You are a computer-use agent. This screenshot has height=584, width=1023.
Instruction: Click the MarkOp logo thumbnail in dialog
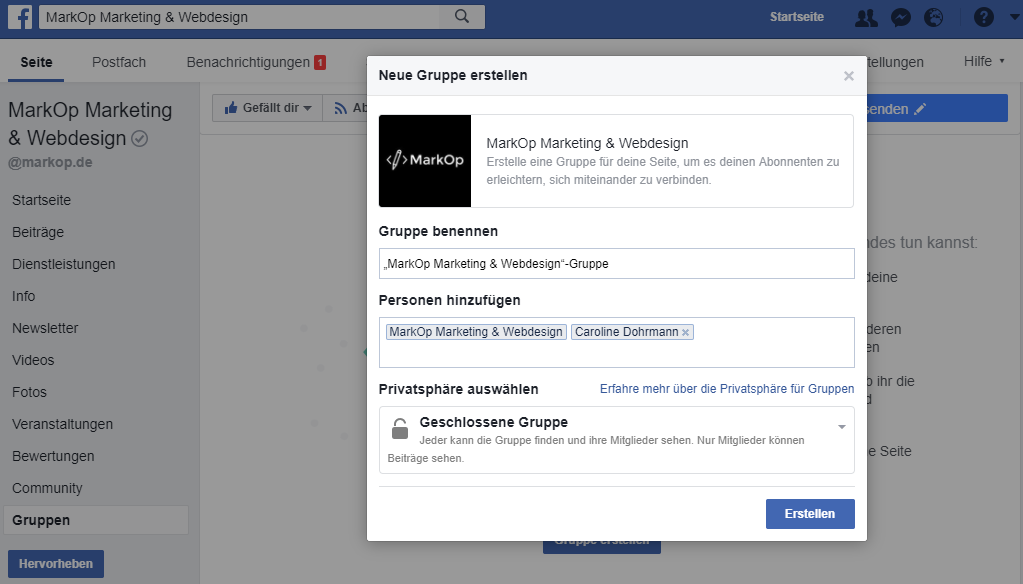[x=425, y=161]
